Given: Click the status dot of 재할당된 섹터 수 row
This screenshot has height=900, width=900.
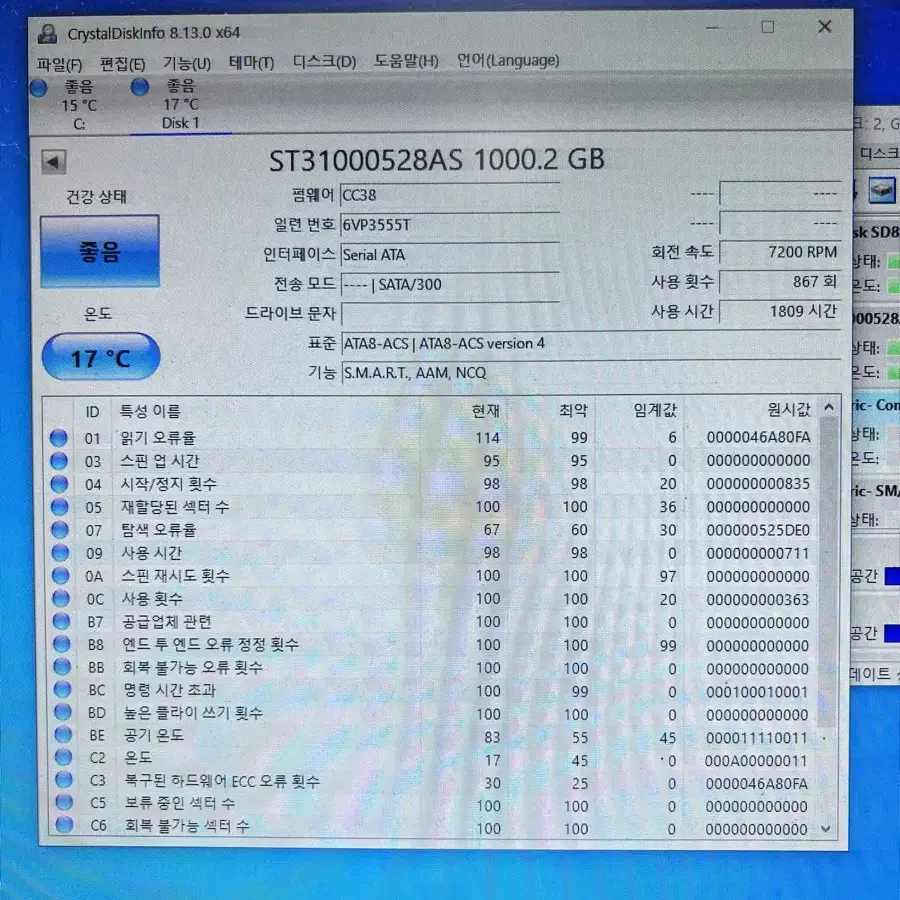Looking at the screenshot, I should [x=60, y=507].
